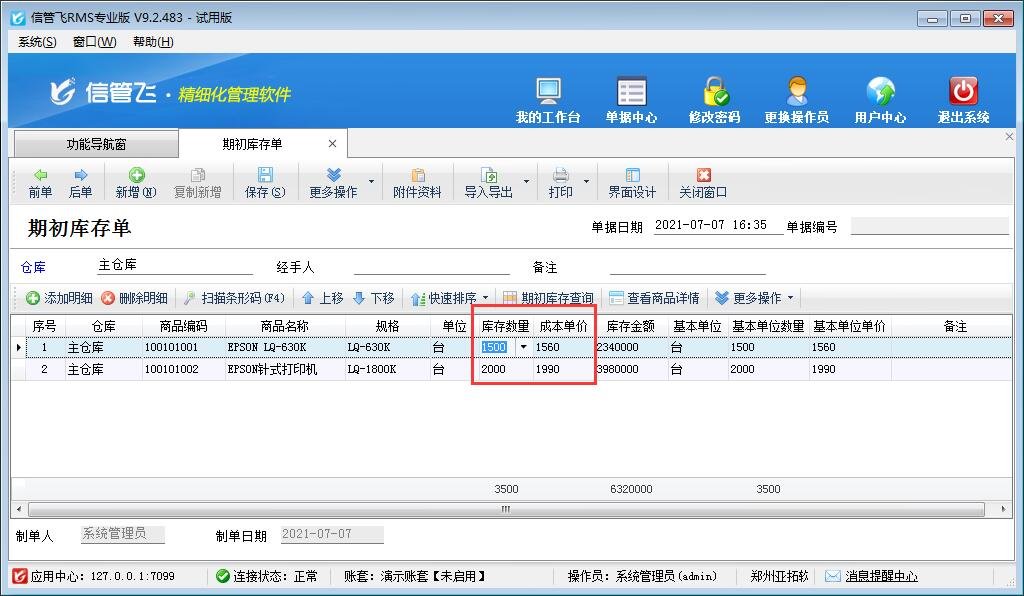The image size is (1024, 596).
Task: Click 添加明细 add detail button
Action: pos(59,298)
